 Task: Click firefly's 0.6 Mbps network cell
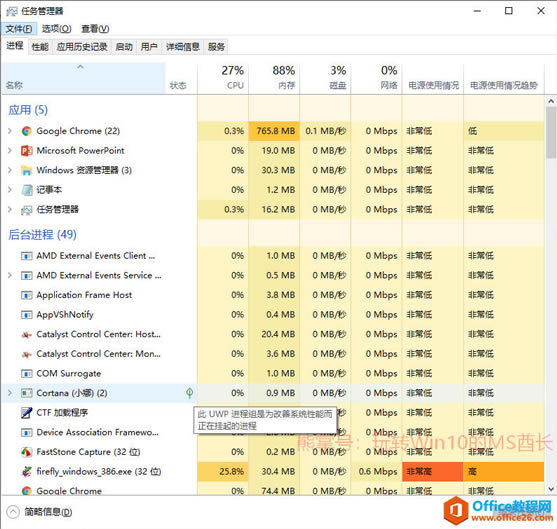tap(376, 472)
